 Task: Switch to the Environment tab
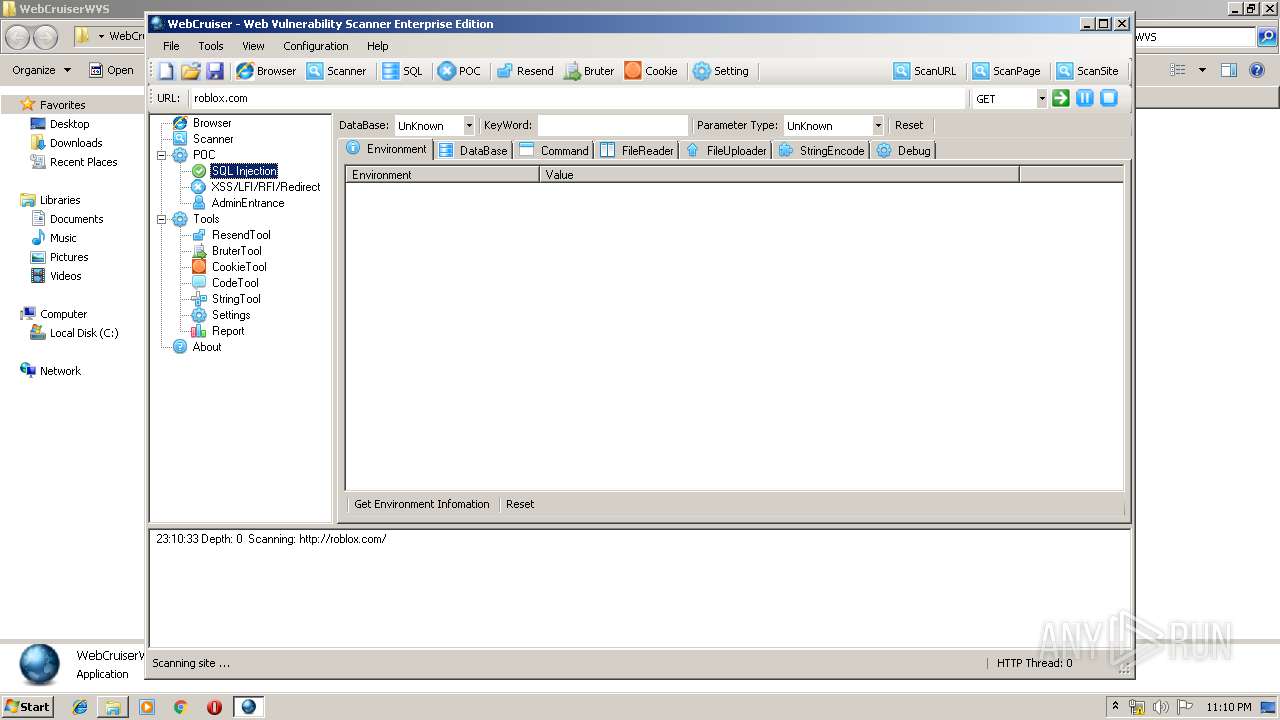pyautogui.click(x=387, y=149)
